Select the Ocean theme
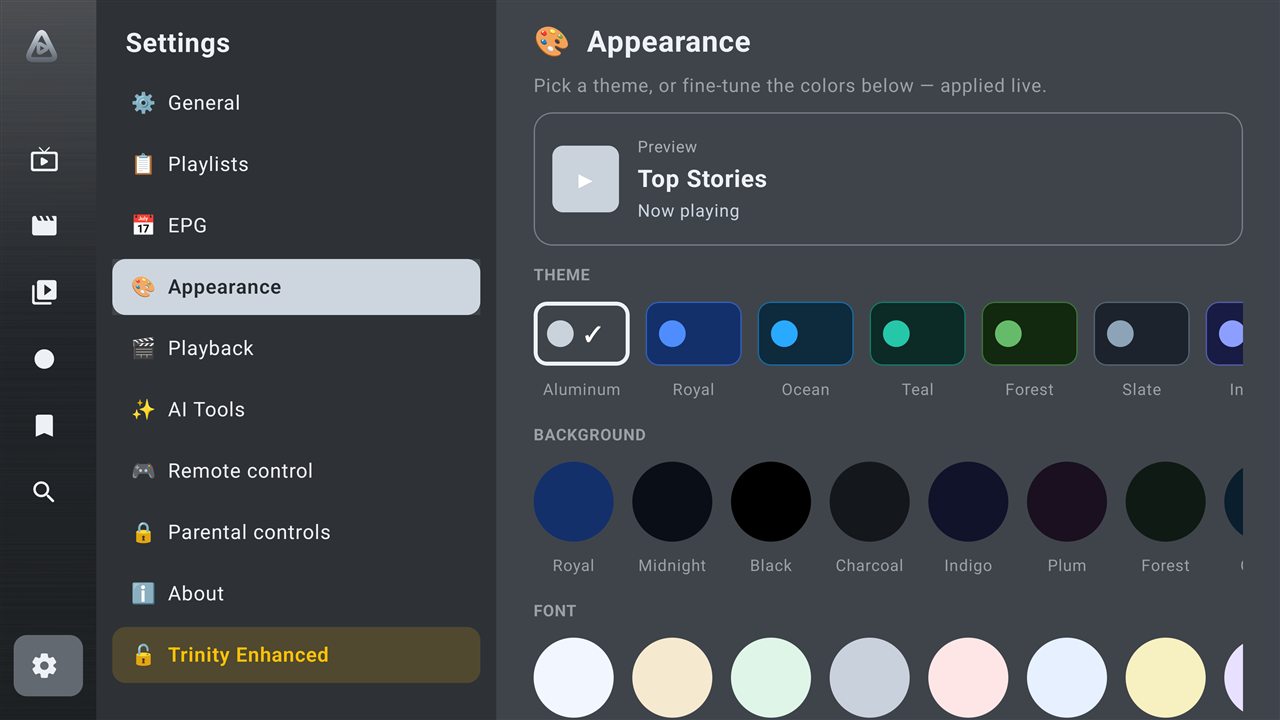1280x720 pixels. [805, 334]
